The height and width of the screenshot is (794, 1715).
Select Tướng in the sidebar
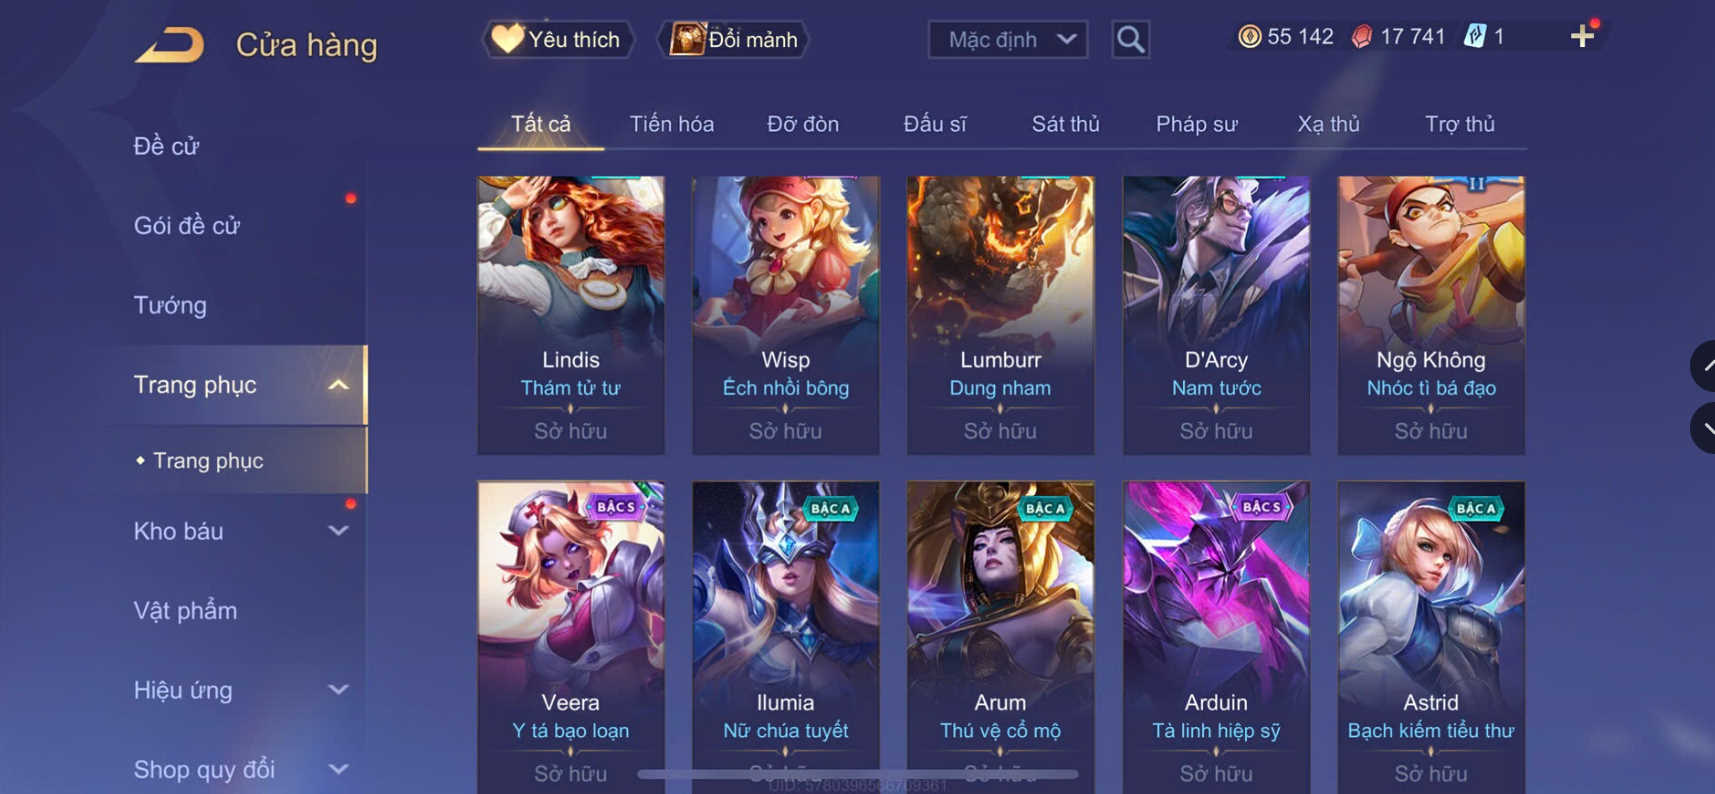[170, 305]
